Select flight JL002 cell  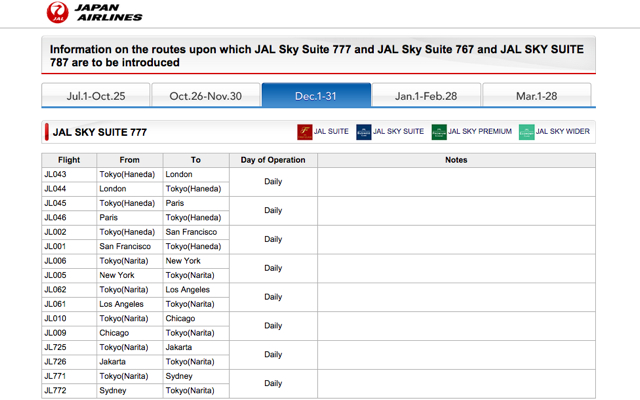pos(69,232)
